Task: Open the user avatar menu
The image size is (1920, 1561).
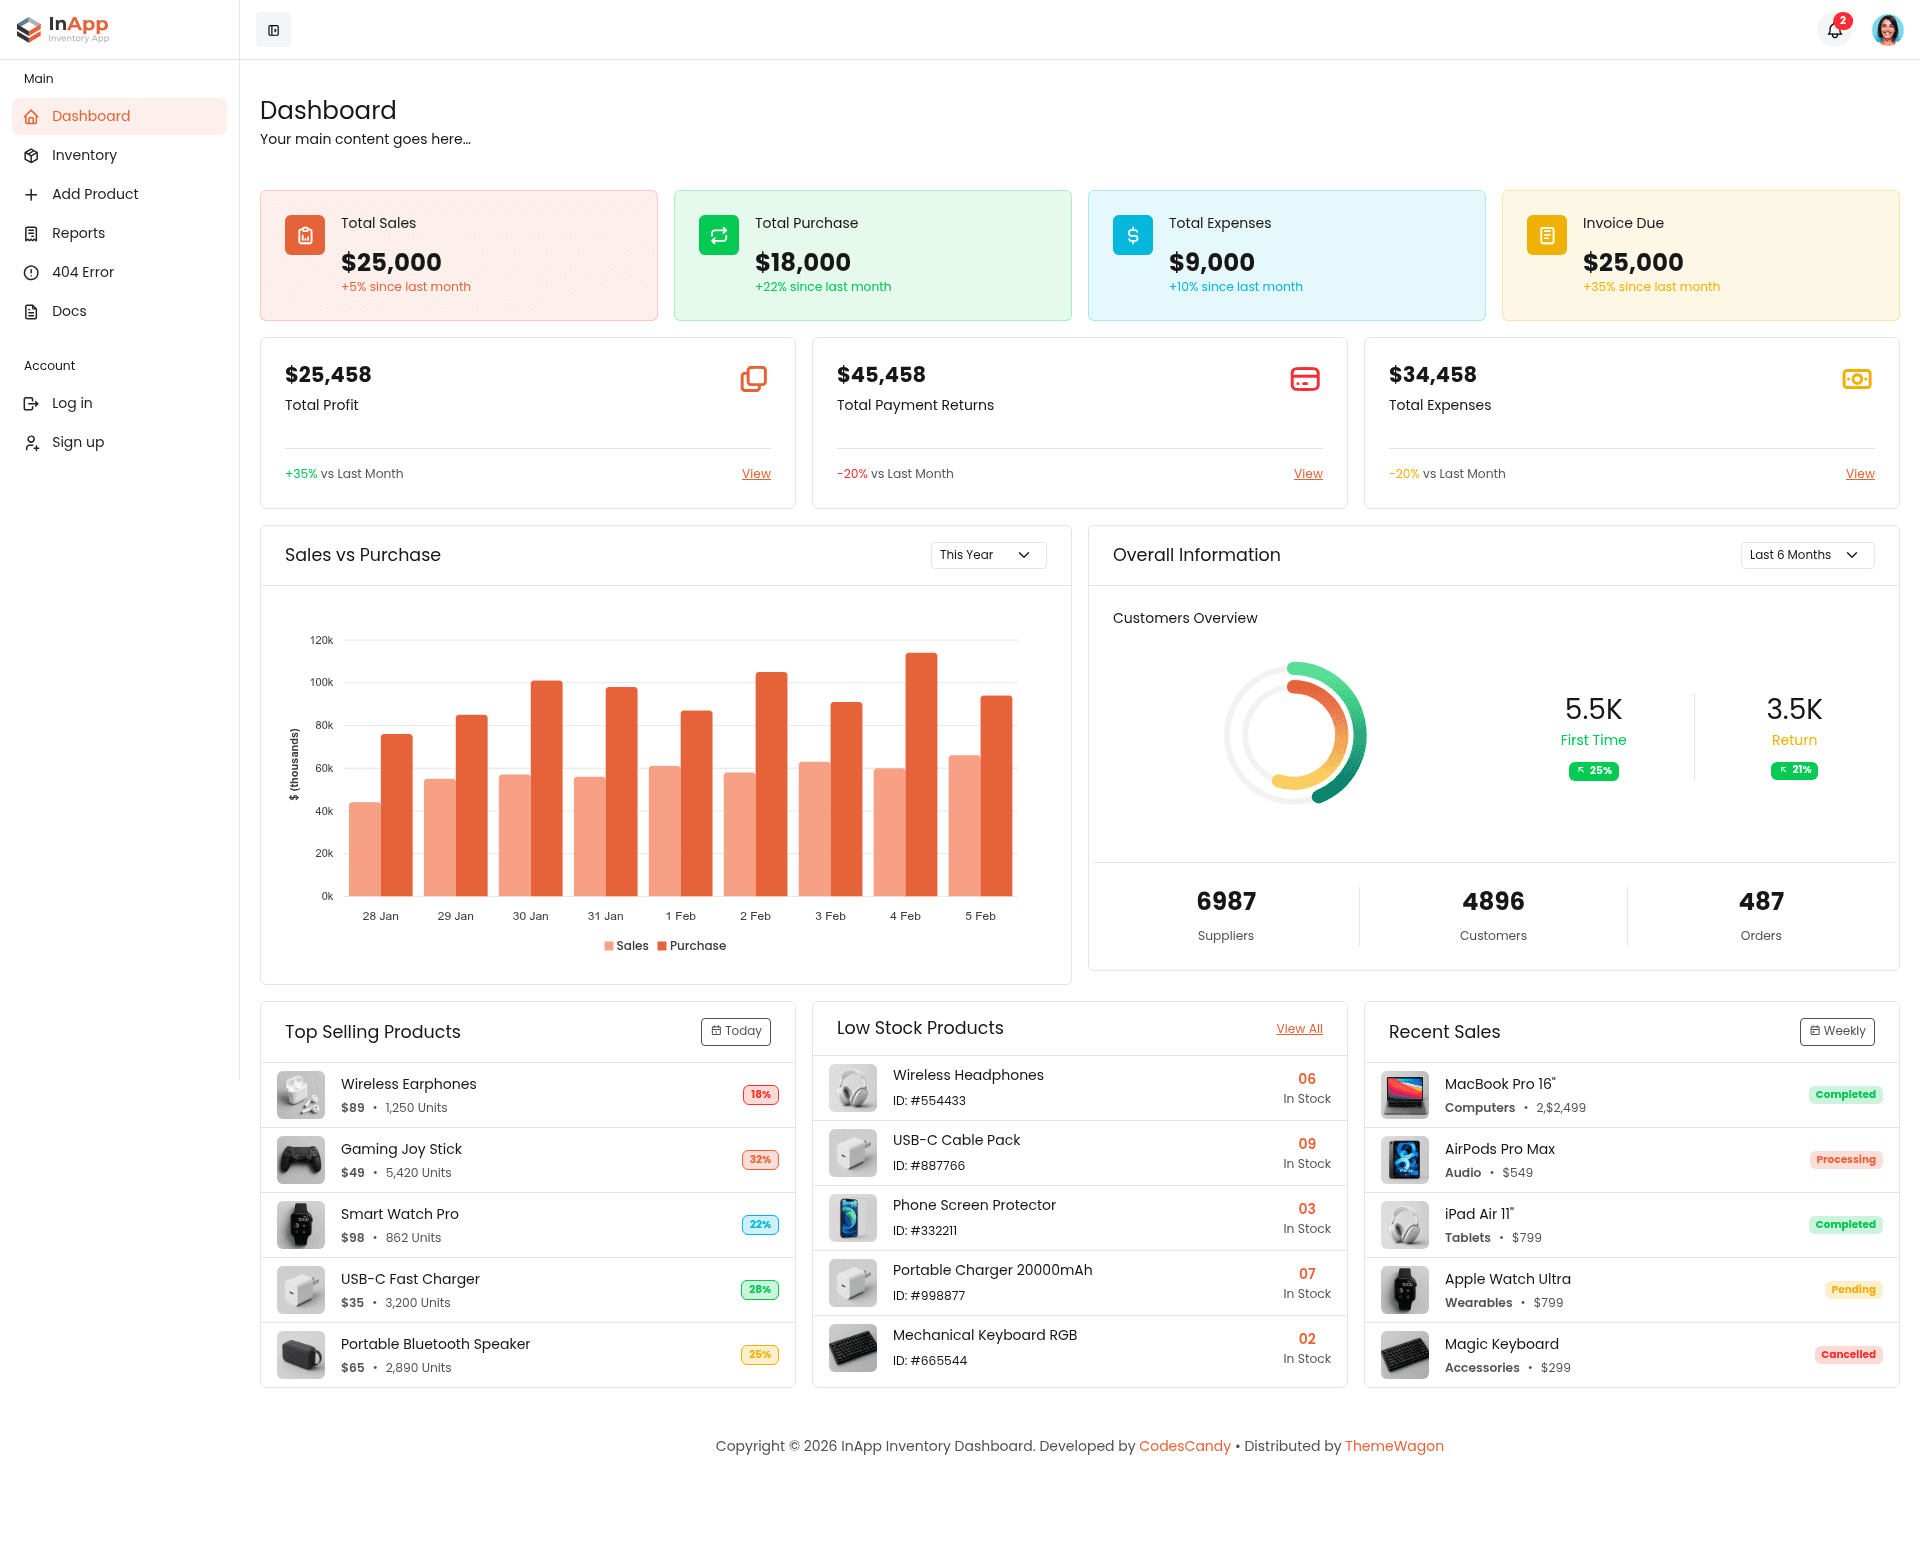Action: 1887,30
